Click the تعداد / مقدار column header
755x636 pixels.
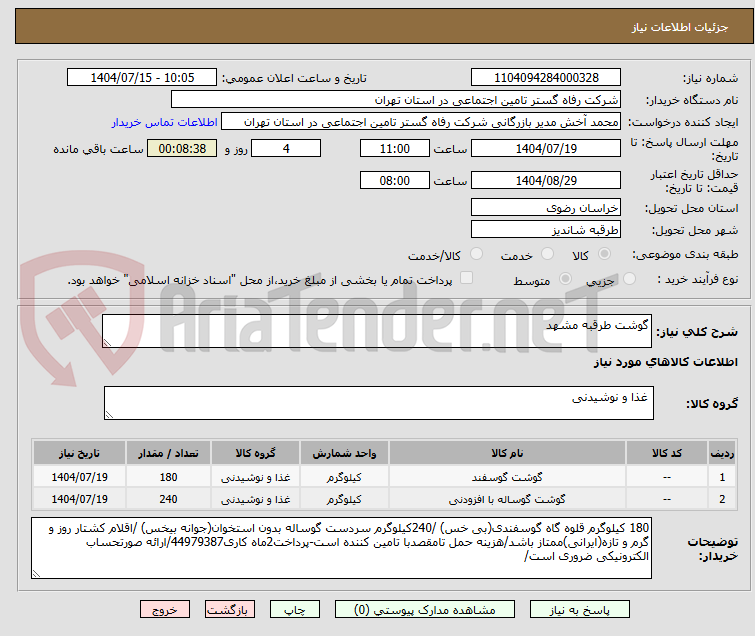(168, 453)
